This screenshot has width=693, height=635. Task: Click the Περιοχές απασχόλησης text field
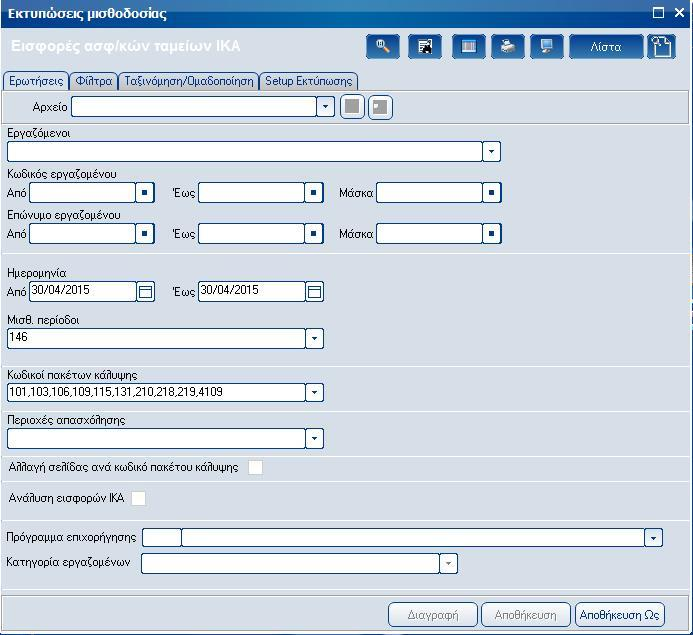pos(156,438)
